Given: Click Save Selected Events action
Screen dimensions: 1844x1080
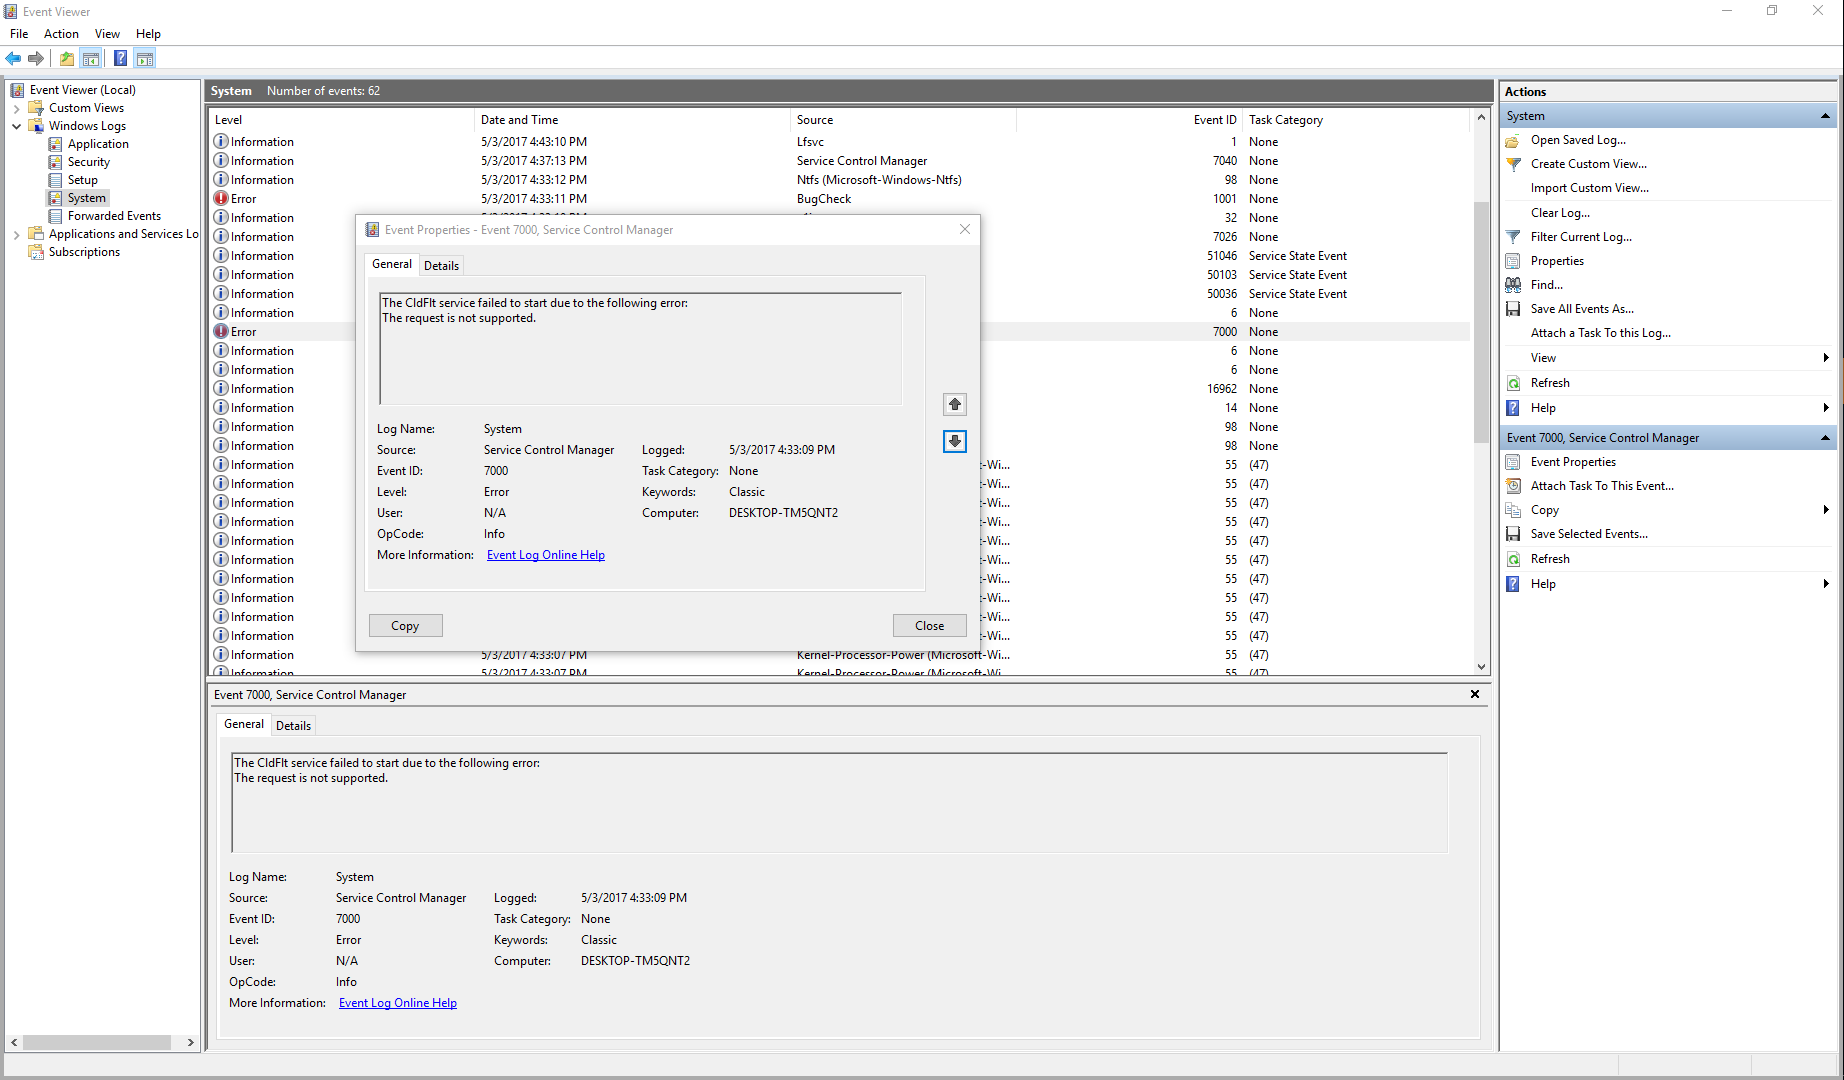Looking at the screenshot, I should point(1589,534).
